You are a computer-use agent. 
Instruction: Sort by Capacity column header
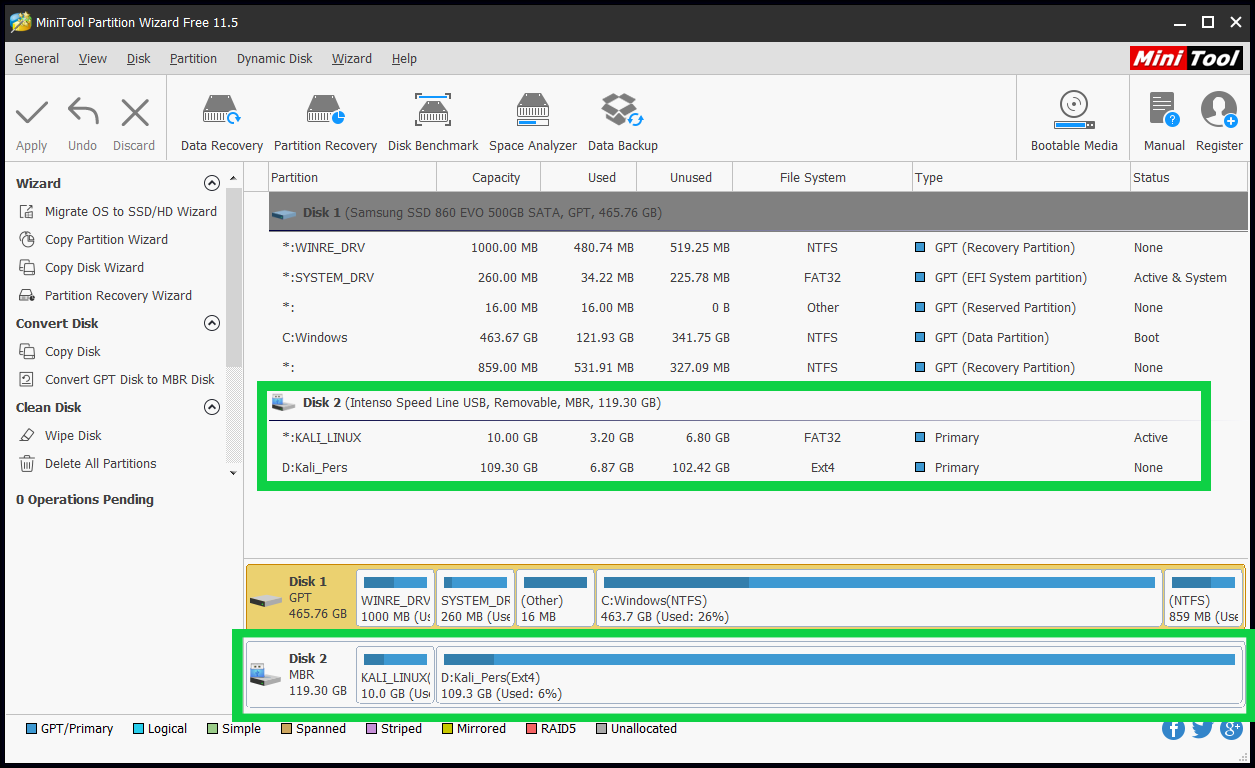489,177
